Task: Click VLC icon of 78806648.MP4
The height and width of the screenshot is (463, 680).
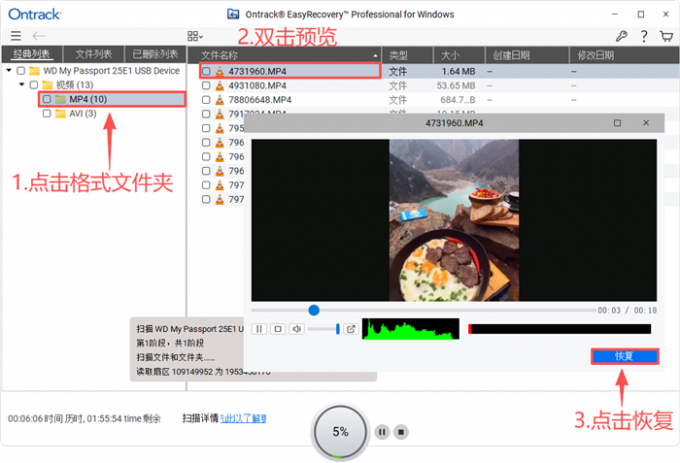Action: click(x=220, y=100)
